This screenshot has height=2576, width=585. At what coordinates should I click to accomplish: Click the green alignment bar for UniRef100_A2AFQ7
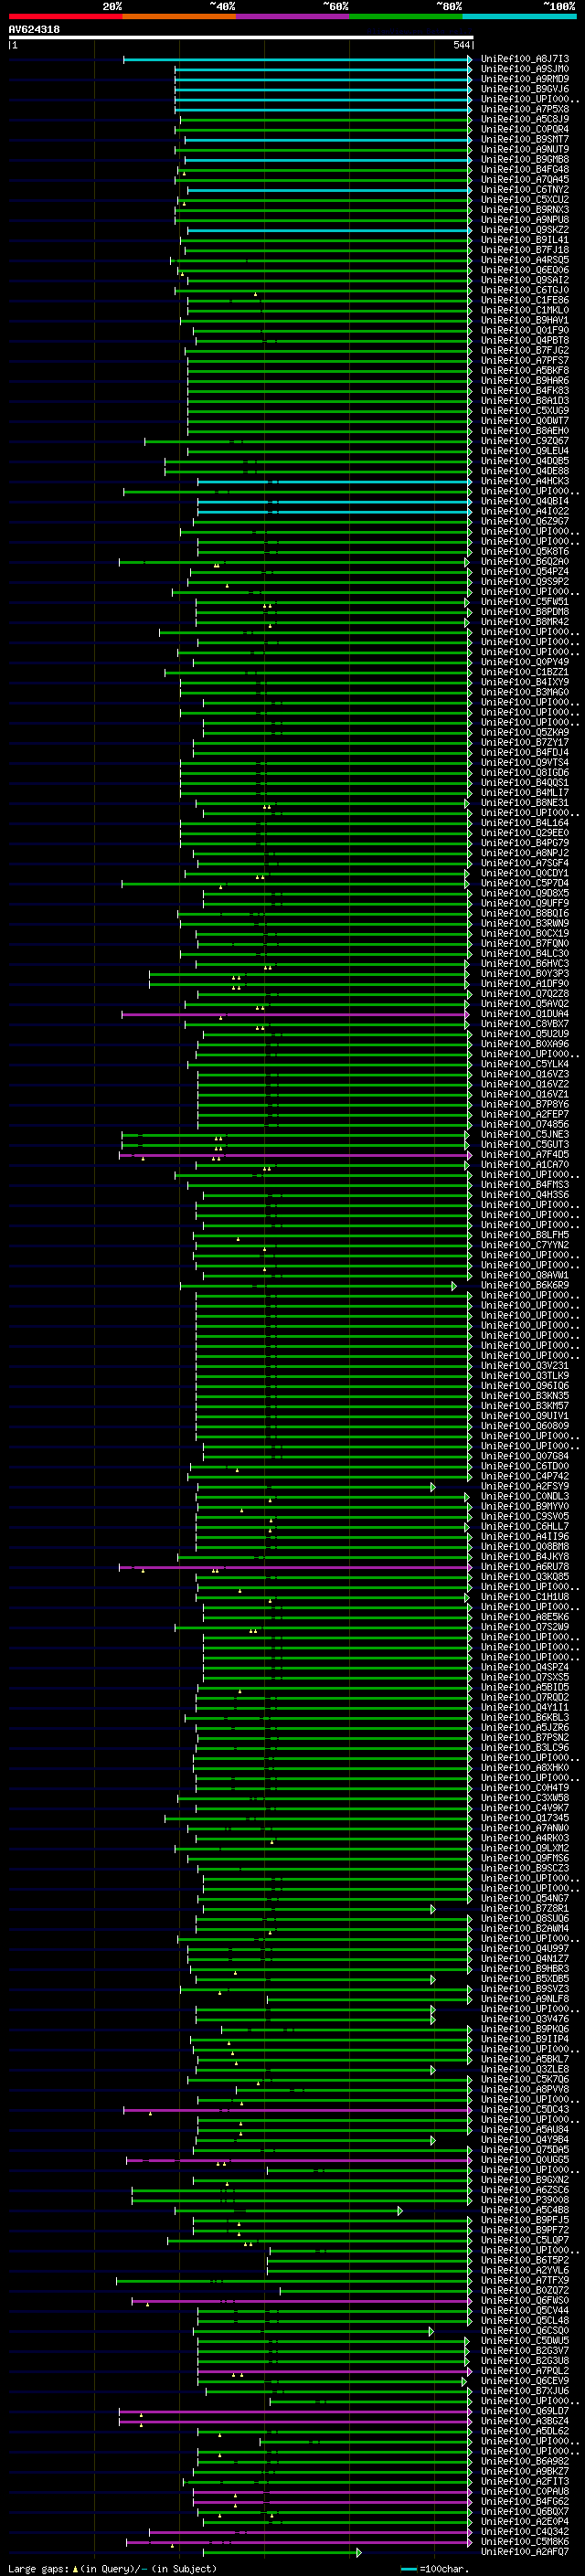[x=282, y=2552]
